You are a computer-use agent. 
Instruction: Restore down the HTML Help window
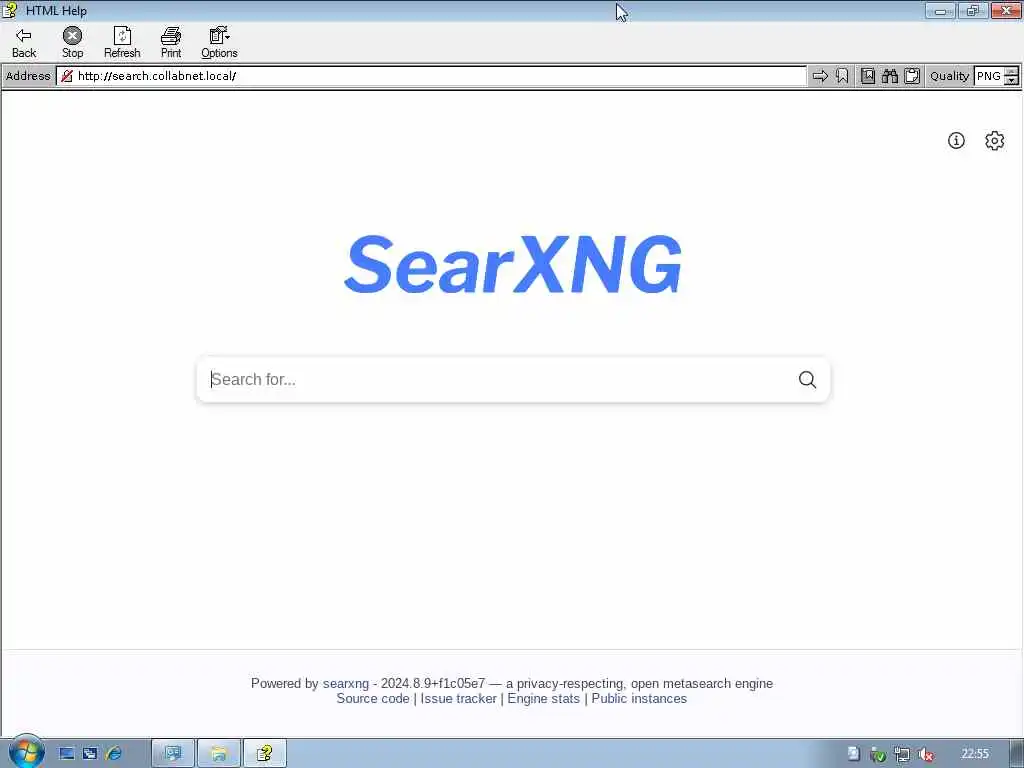[x=973, y=10]
